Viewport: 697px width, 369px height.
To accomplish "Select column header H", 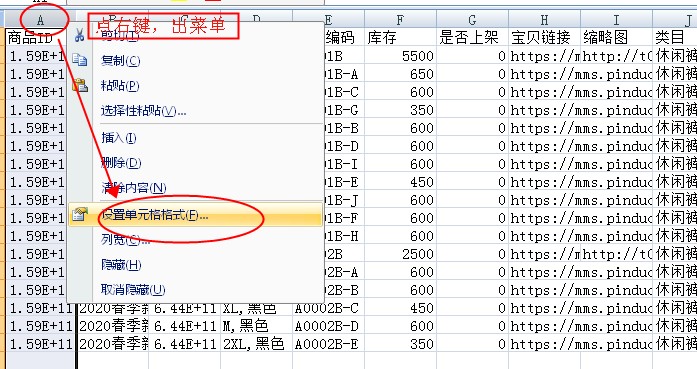I will tap(544, 20).
